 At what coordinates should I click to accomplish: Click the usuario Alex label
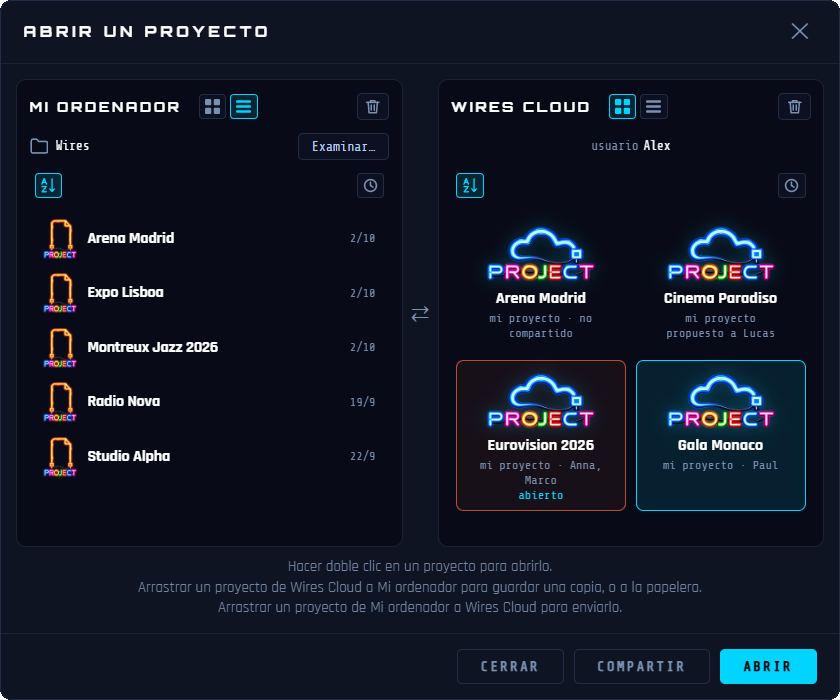coord(631,146)
